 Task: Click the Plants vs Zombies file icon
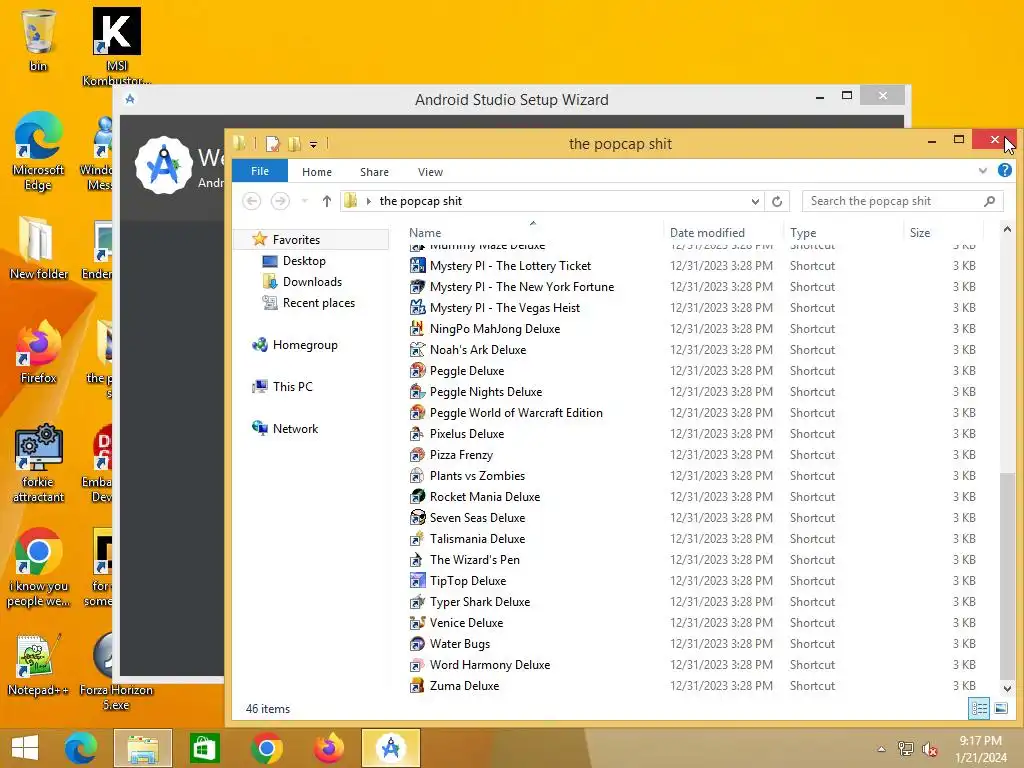[x=417, y=476]
